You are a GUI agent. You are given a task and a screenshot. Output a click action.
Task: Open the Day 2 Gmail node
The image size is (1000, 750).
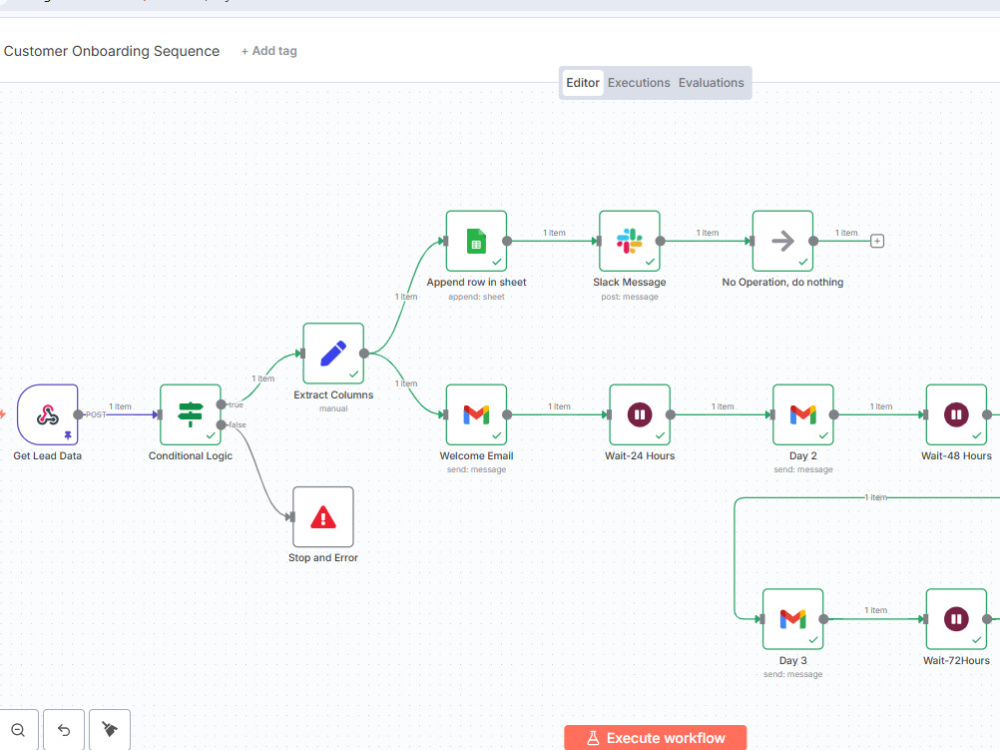[803, 415]
